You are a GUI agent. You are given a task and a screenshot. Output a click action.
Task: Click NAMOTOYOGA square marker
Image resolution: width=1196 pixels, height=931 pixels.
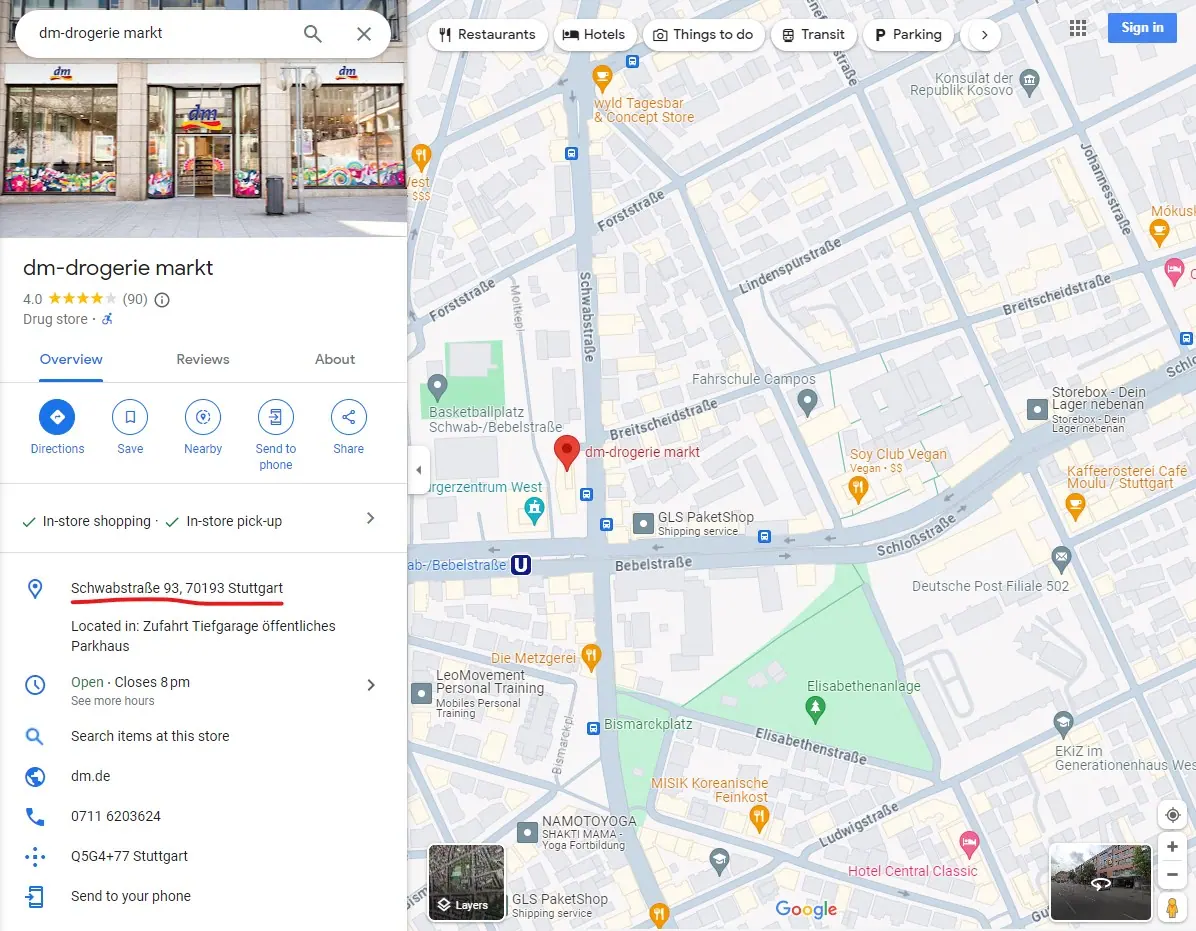527,832
